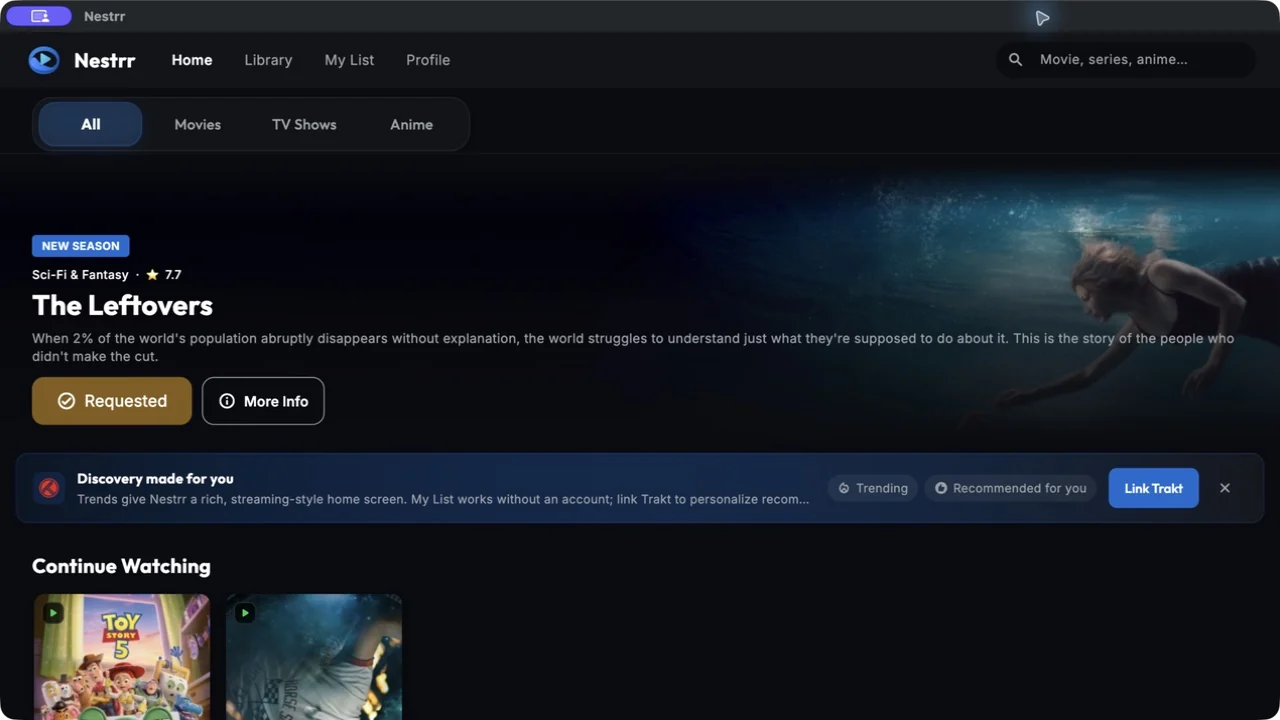
Task: Click the Nestrr window title text
Action: pyautogui.click(x=104, y=17)
